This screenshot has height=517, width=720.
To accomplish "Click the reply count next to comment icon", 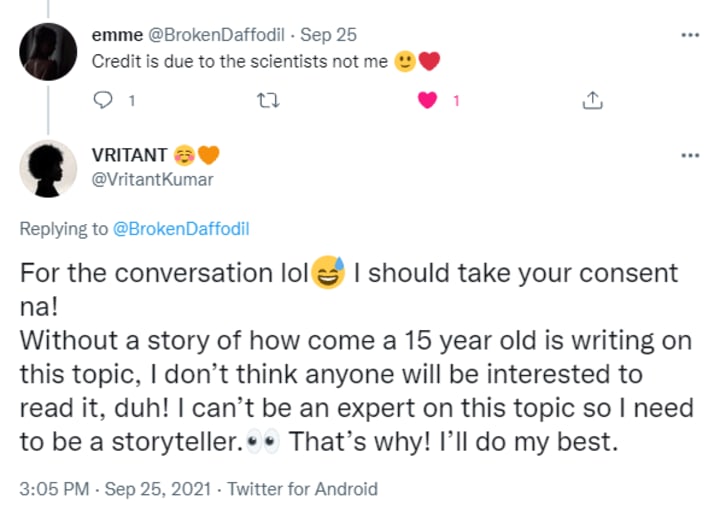I will (x=131, y=100).
